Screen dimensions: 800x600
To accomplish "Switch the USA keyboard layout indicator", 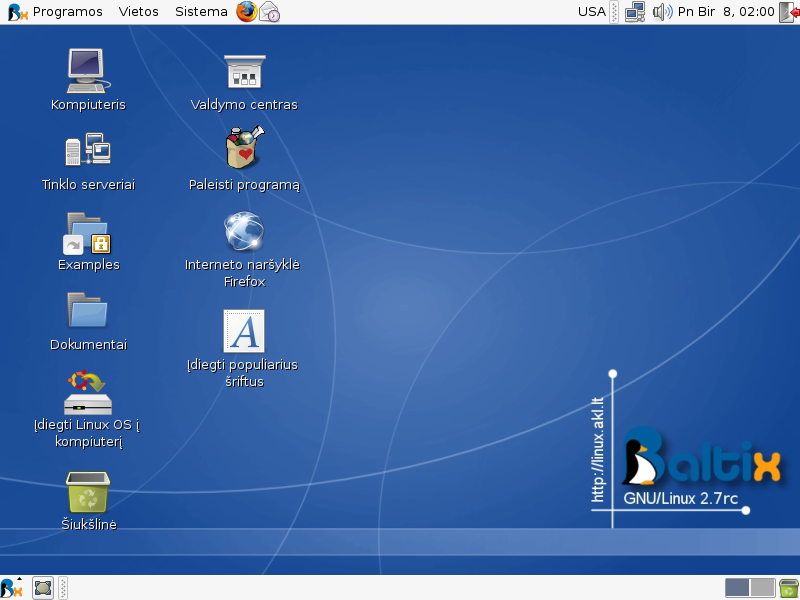I will pyautogui.click(x=591, y=12).
